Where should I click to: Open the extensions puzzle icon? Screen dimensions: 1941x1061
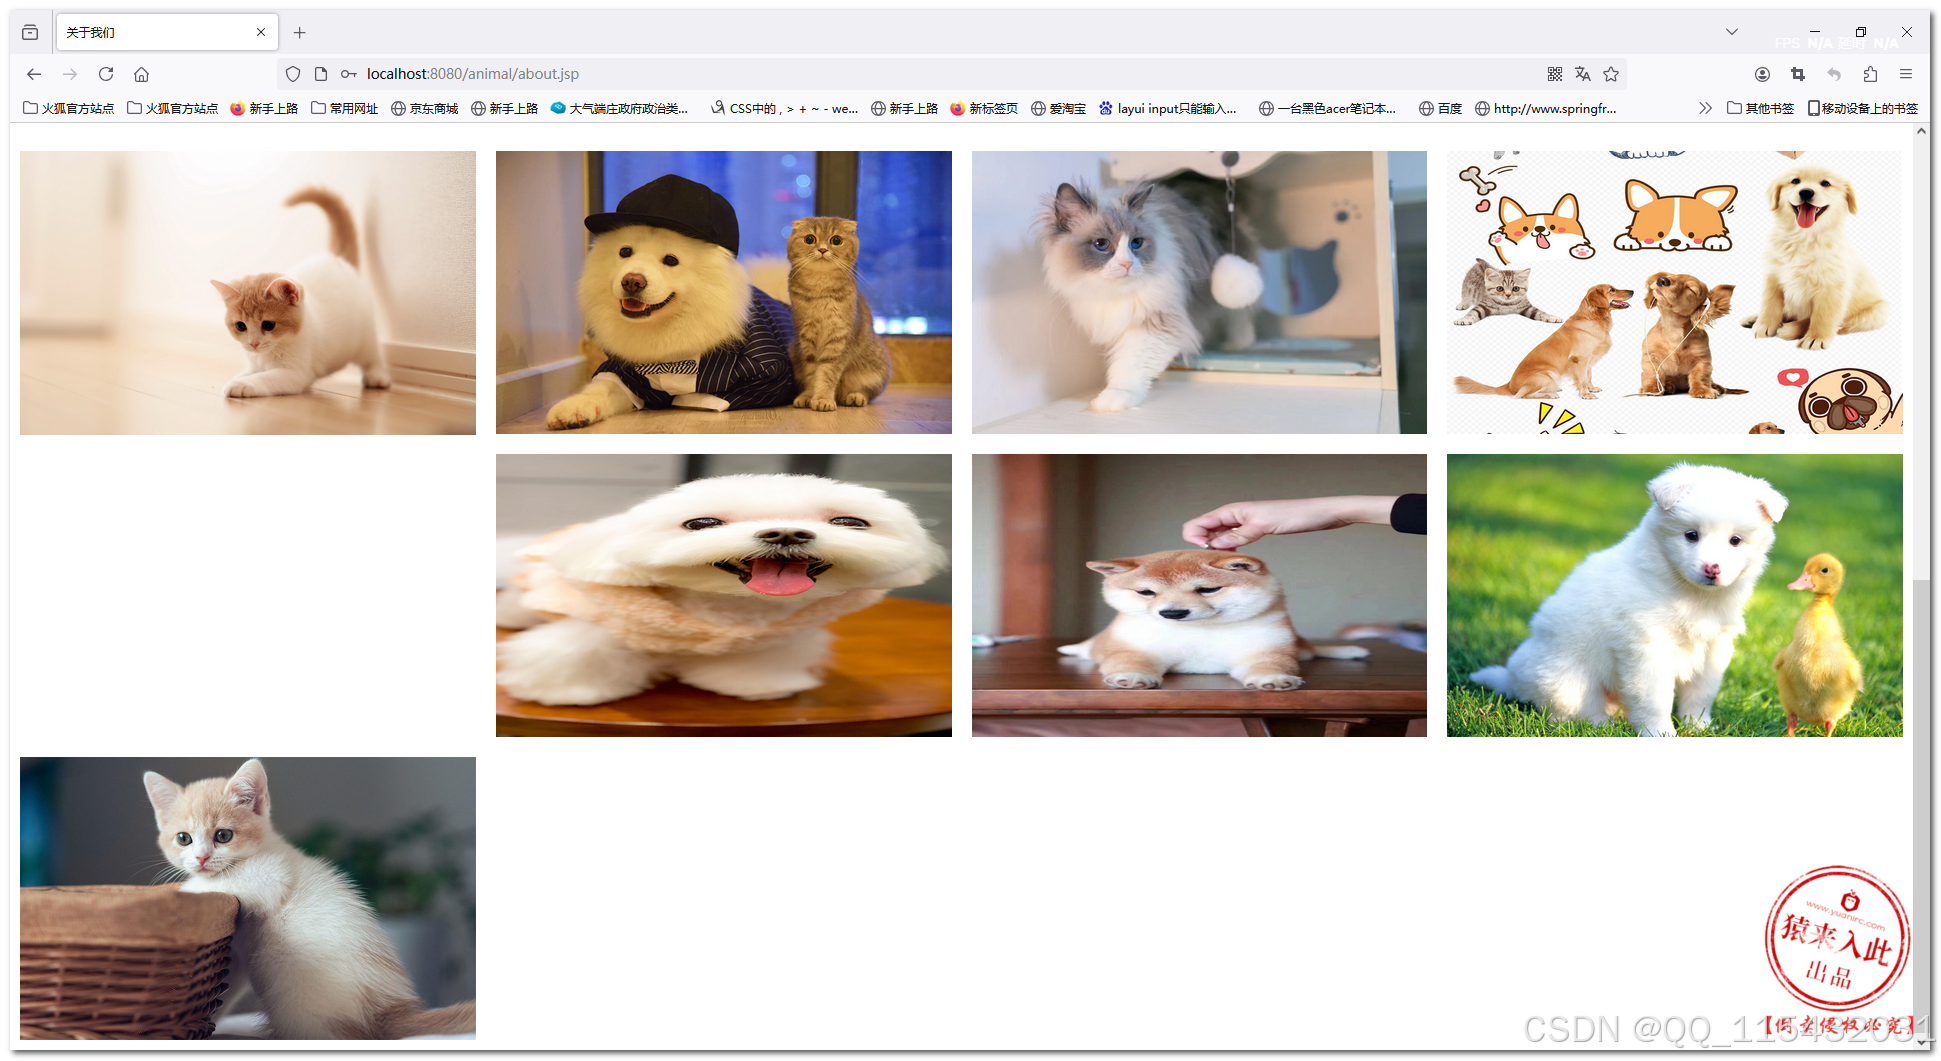pos(1870,74)
